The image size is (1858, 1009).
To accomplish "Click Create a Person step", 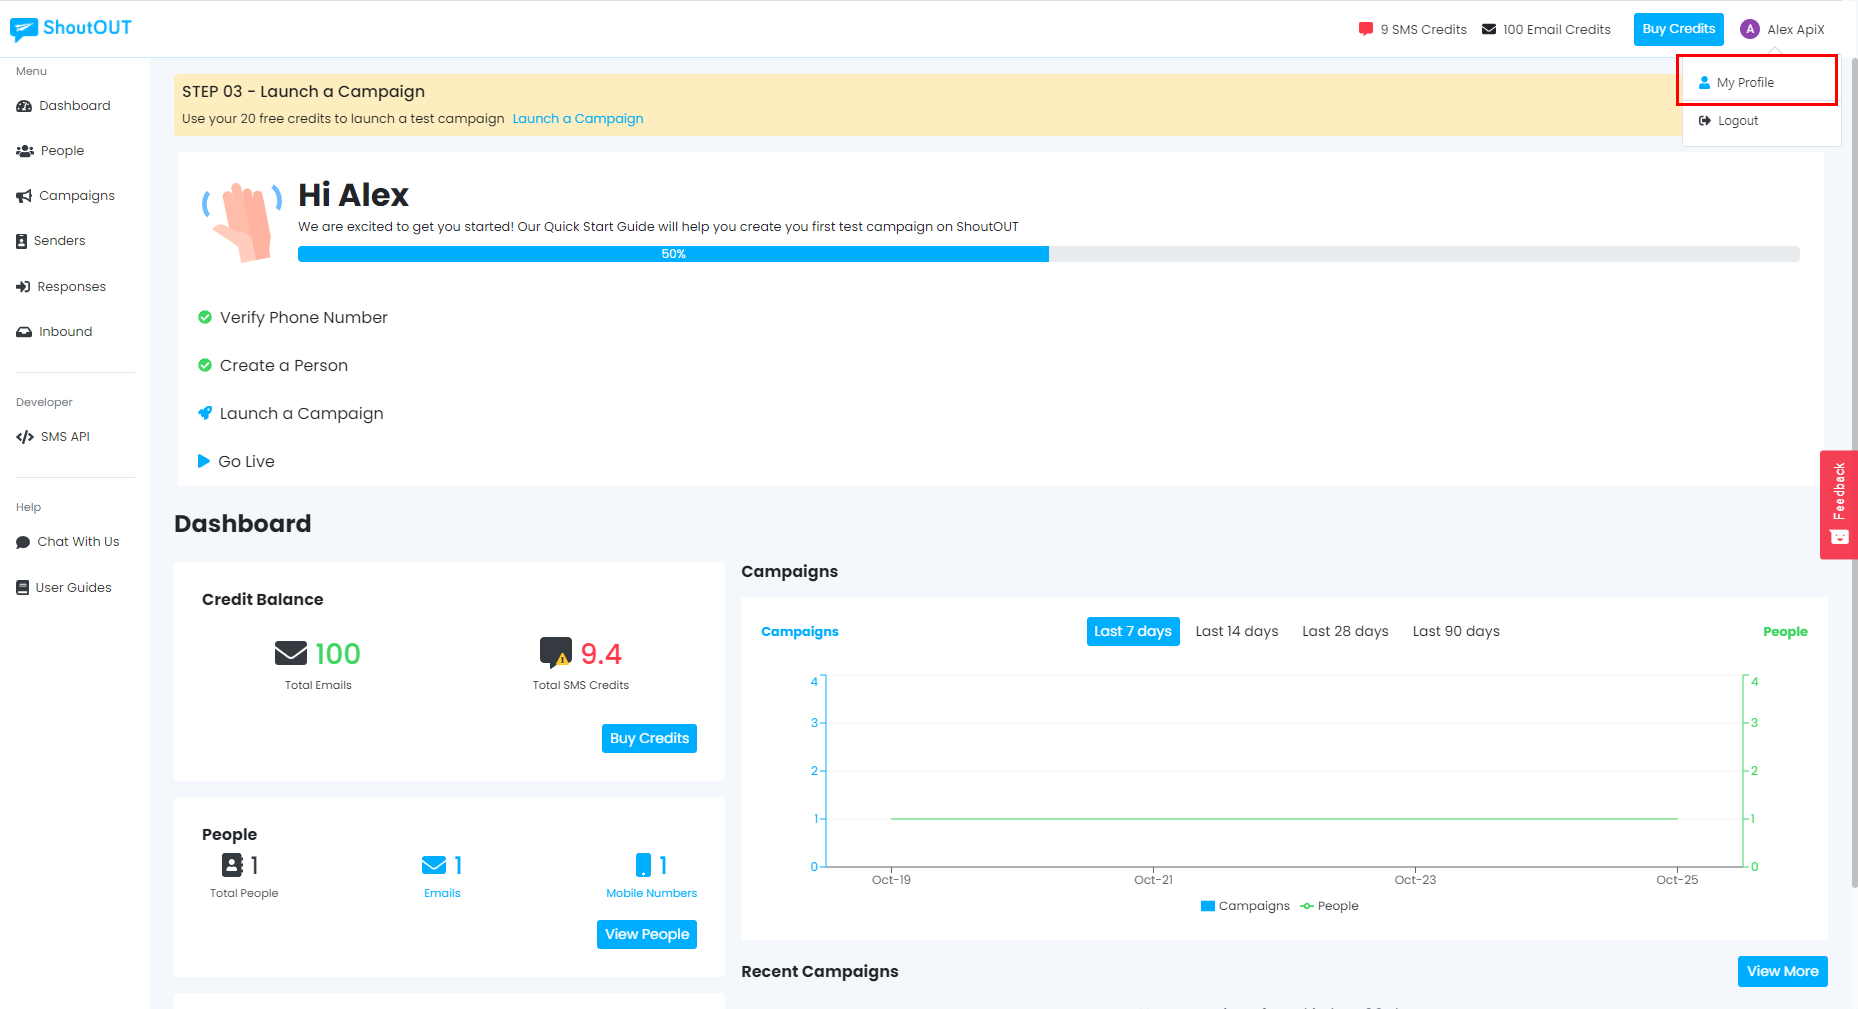I will tap(284, 365).
